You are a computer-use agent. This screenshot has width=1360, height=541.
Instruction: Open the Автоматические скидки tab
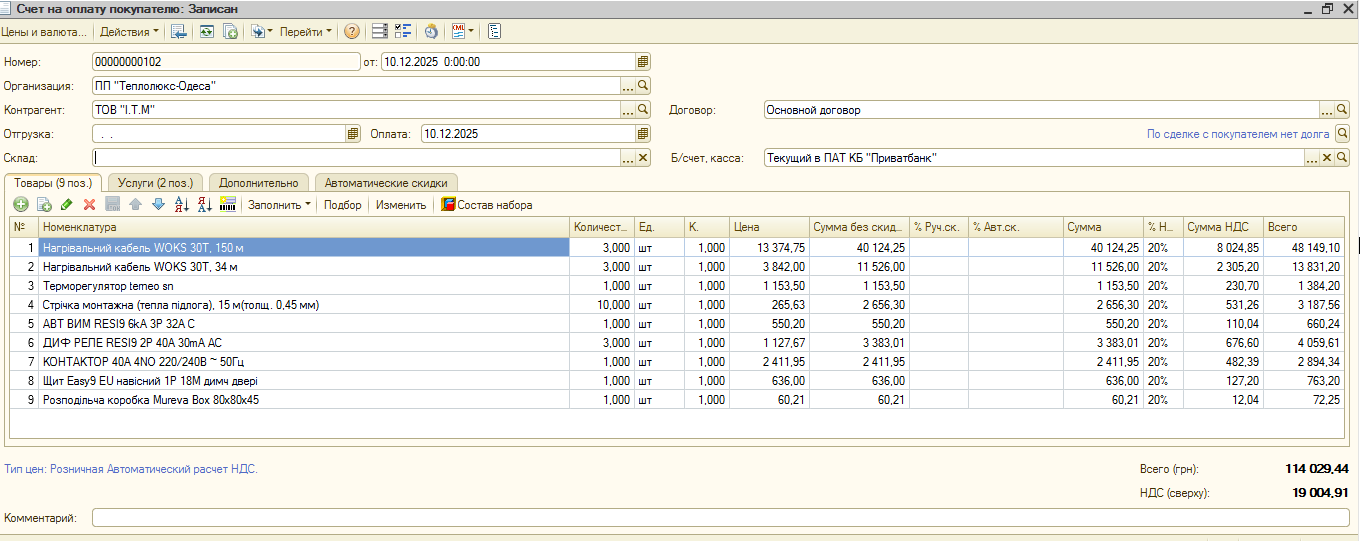(387, 183)
